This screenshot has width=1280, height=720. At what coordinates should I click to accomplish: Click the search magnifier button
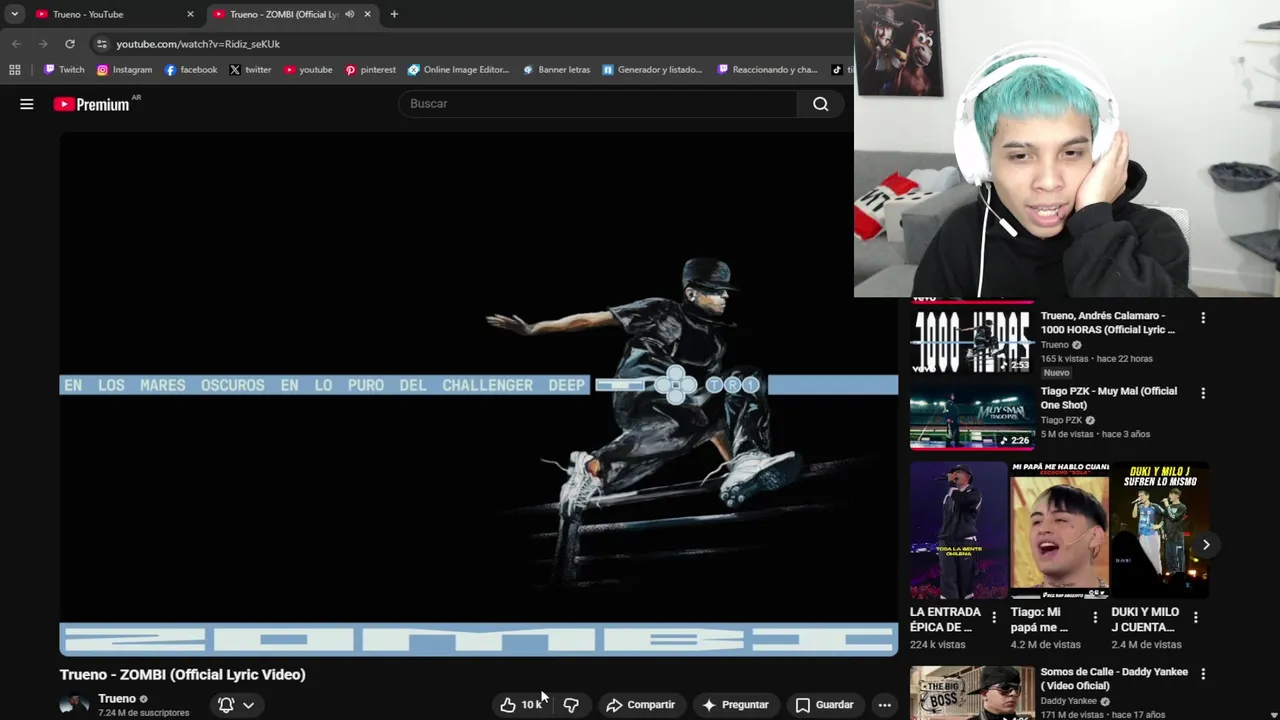pyautogui.click(x=820, y=104)
